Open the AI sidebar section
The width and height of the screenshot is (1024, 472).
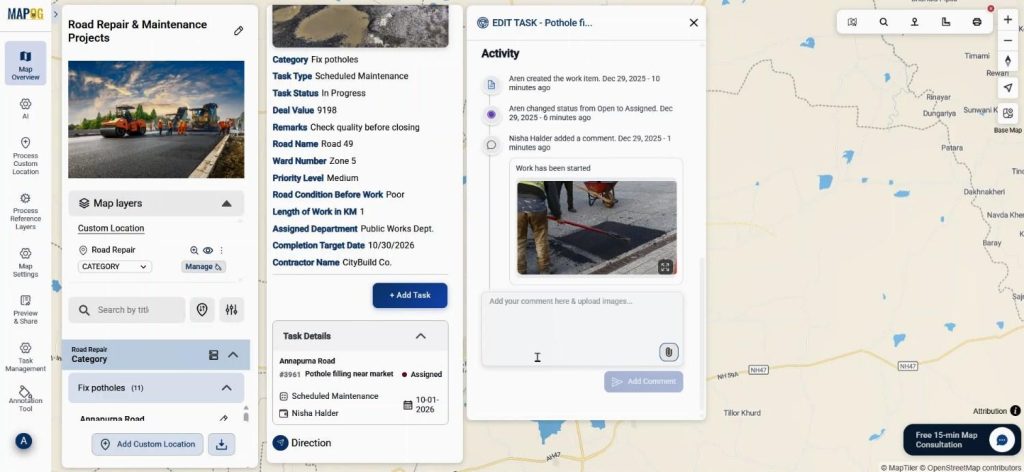[x=25, y=108]
